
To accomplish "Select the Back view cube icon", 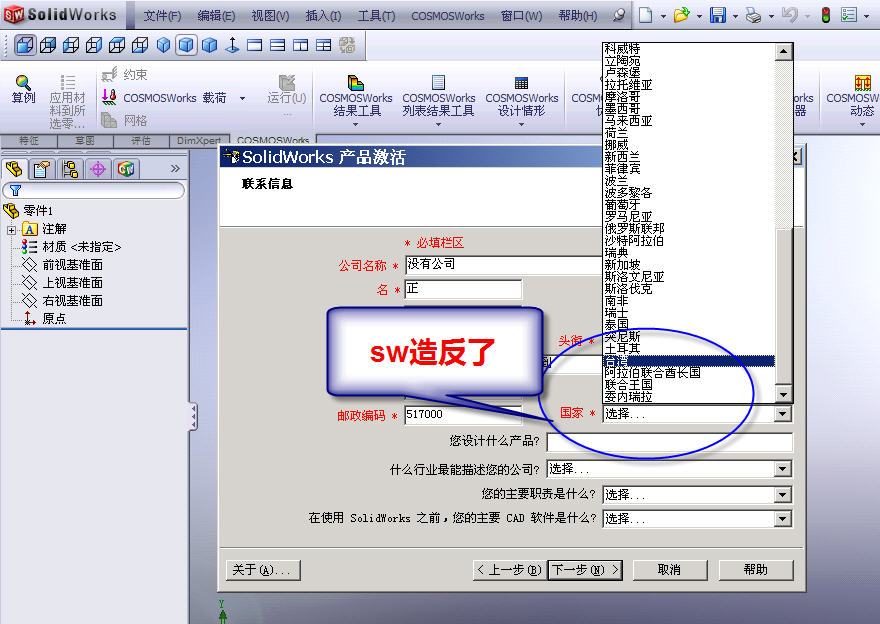I will pos(48,45).
